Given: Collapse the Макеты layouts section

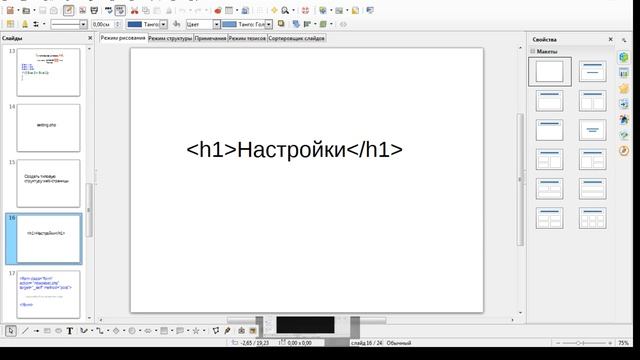Looking at the screenshot, I should 533,51.
